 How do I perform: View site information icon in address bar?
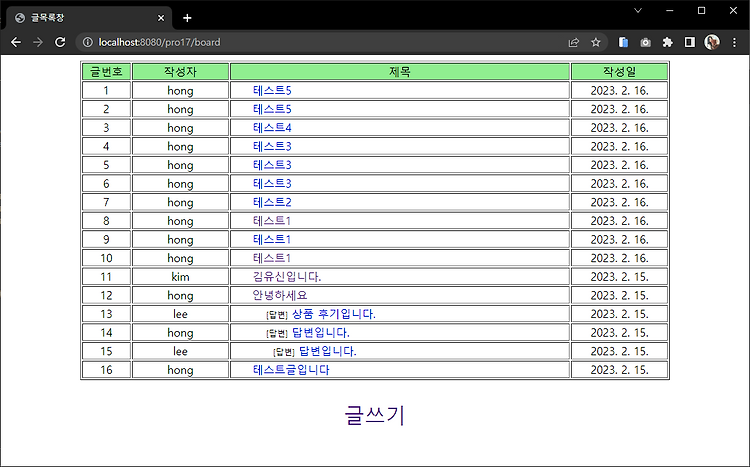[x=88, y=43]
